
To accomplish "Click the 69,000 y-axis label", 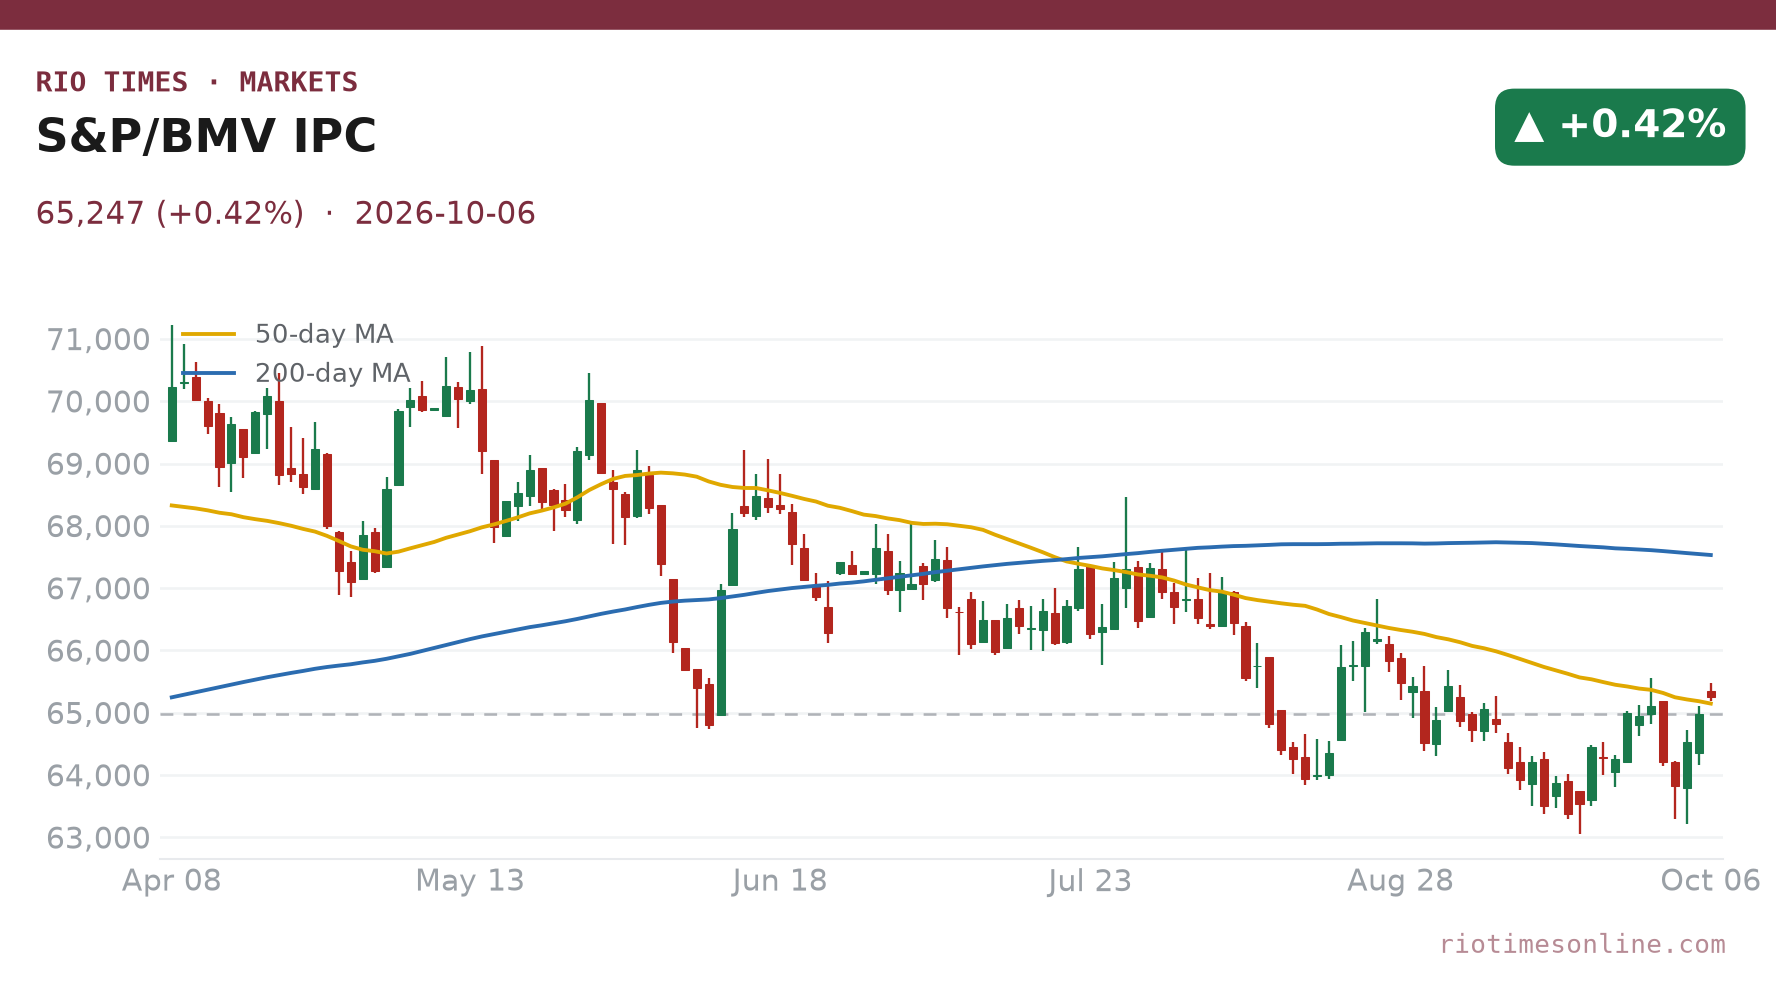I will pyautogui.click(x=99, y=465).
